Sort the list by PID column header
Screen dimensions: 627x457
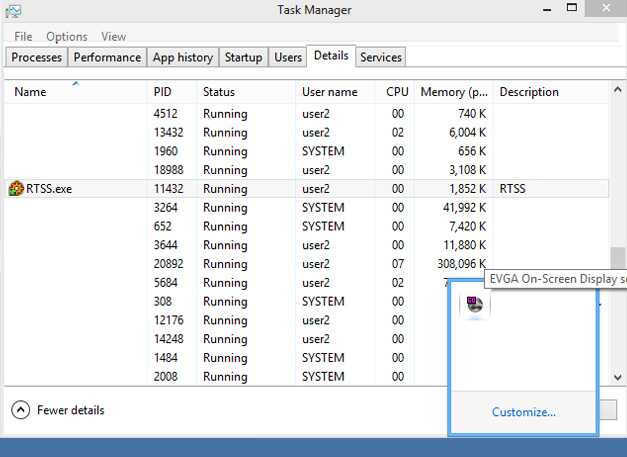pos(163,92)
